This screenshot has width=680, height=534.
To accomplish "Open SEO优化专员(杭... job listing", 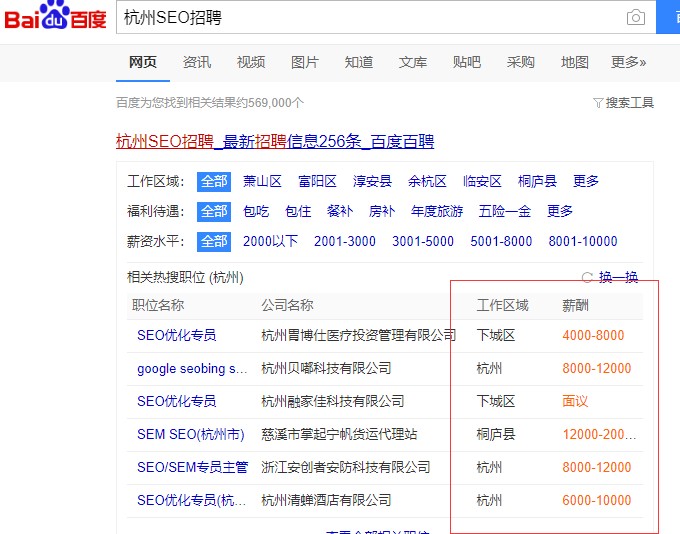I will (x=192, y=500).
